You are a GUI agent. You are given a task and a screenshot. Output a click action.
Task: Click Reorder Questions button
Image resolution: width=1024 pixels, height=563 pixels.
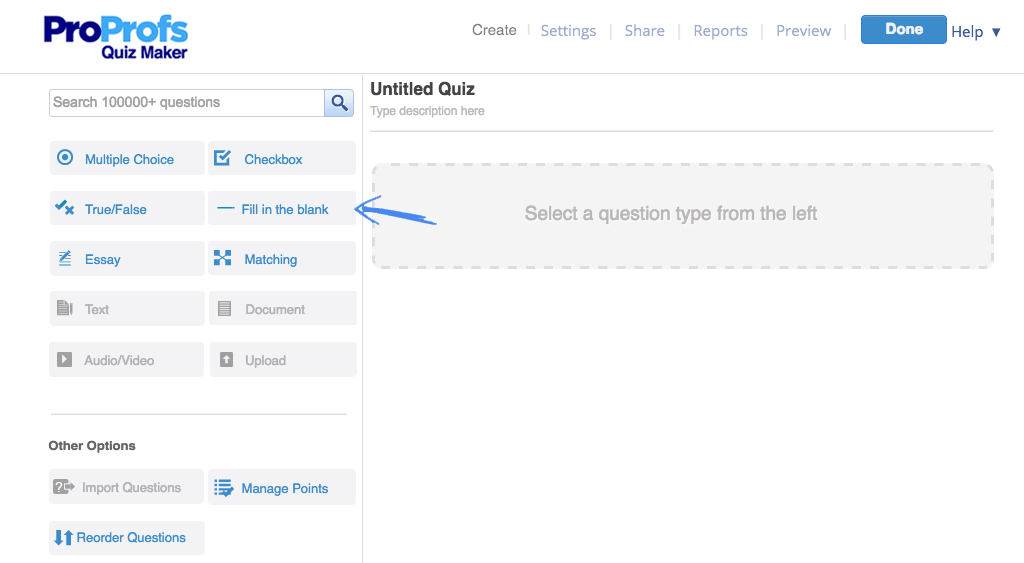coord(127,538)
